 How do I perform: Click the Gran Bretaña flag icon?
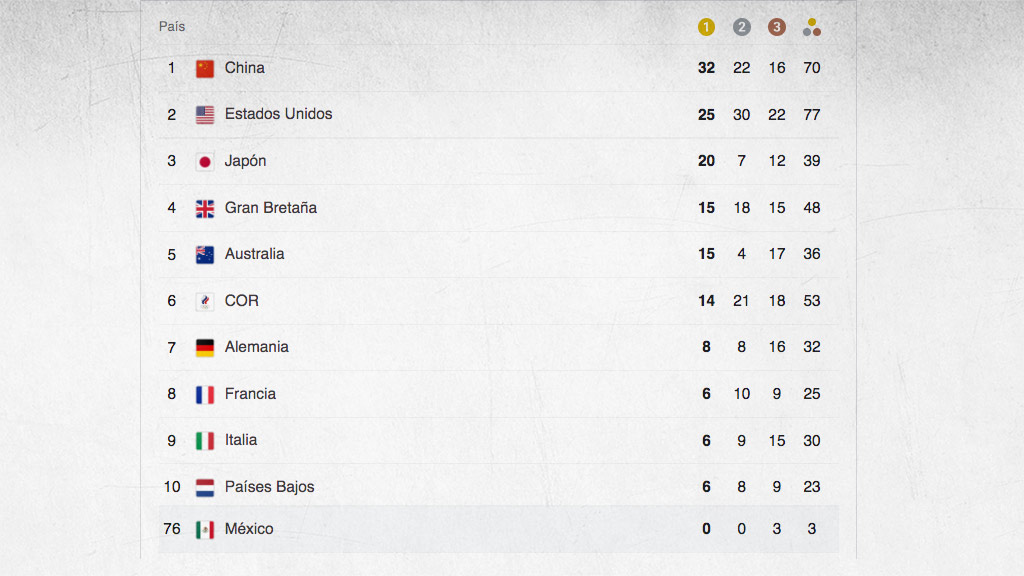205,208
